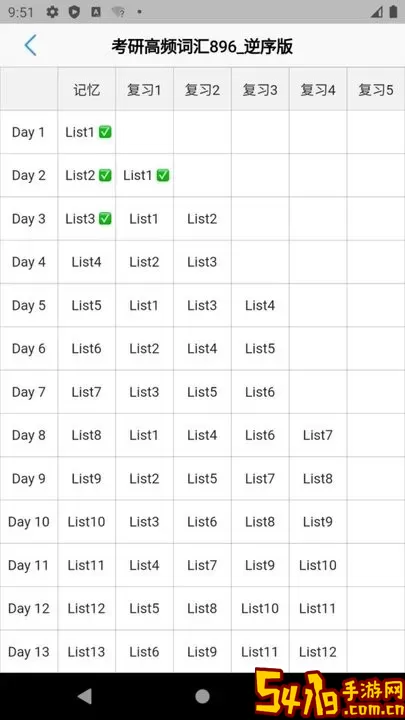Image resolution: width=405 pixels, height=720 pixels.
Task: Tap the shield icon in status bar
Action: [x=74, y=12]
